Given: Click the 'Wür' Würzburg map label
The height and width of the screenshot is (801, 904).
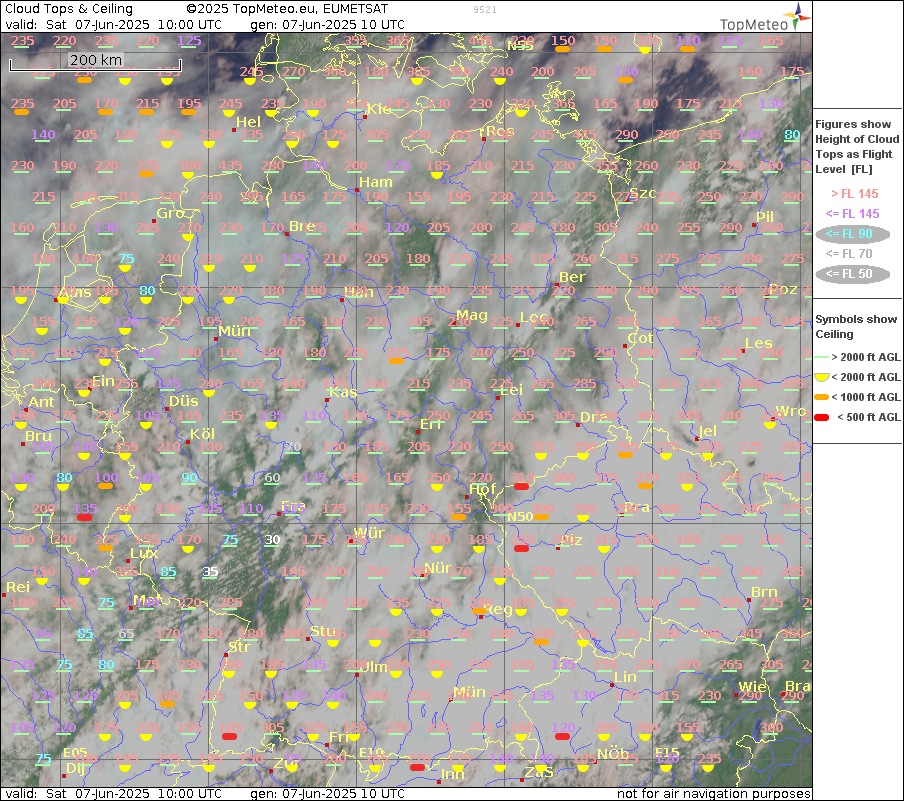Looking at the screenshot, I should coord(369,533).
